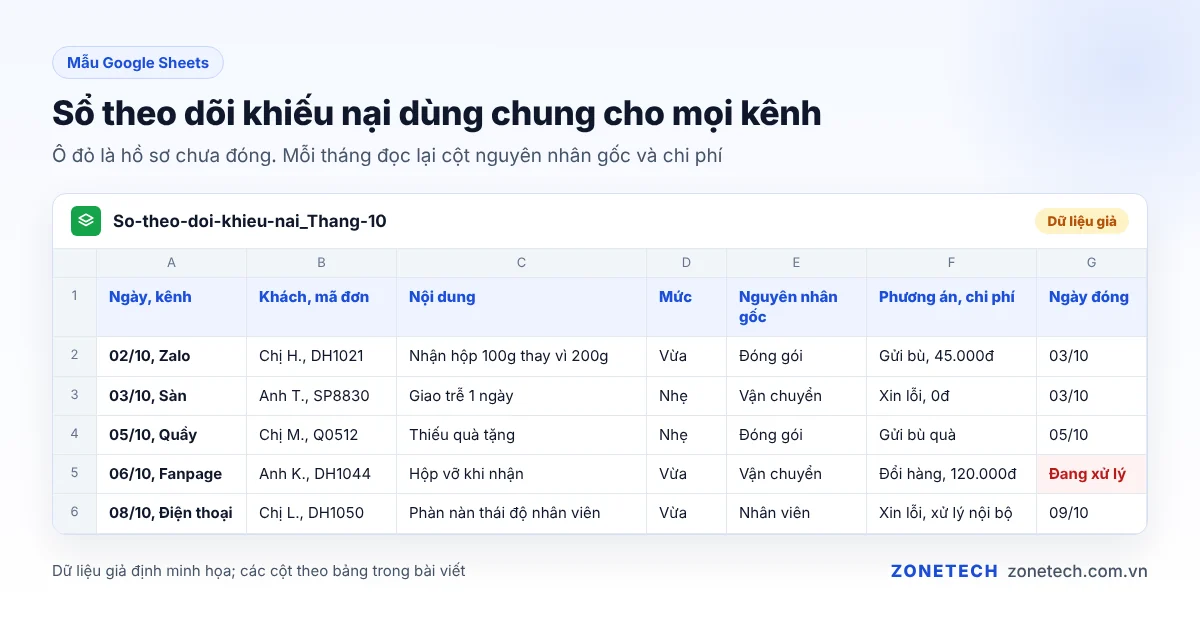Image resolution: width=1200 pixels, height=621 pixels.
Task: Select row number 4
Action: click(75, 434)
